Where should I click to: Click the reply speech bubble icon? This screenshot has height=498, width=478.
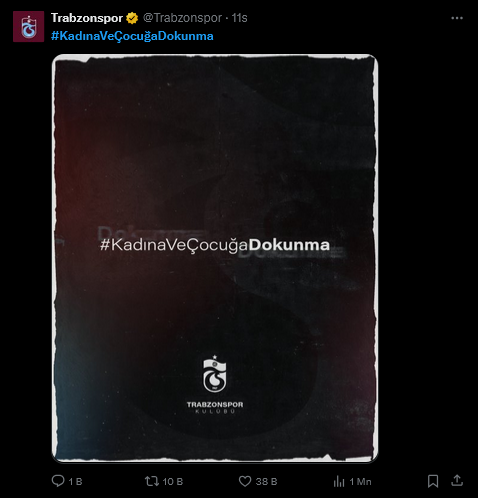pos(58,481)
